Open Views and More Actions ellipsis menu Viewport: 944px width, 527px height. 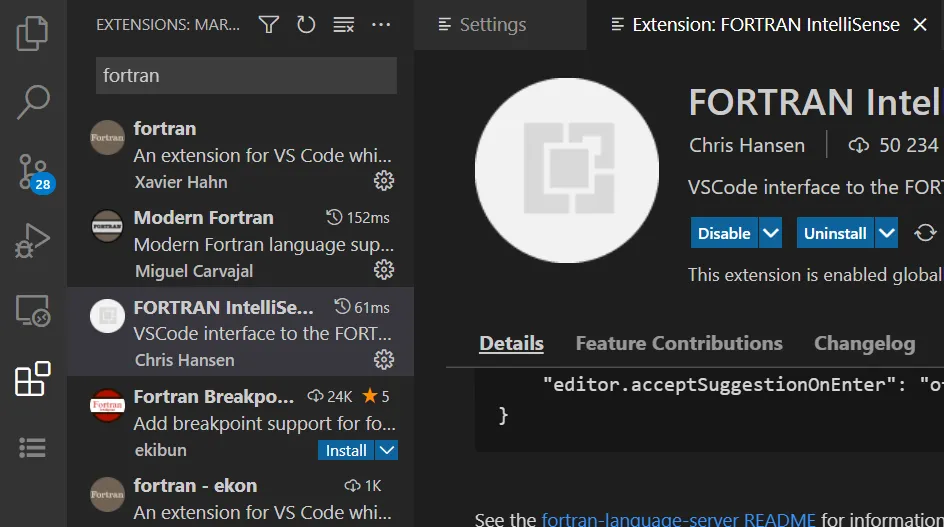coord(381,25)
